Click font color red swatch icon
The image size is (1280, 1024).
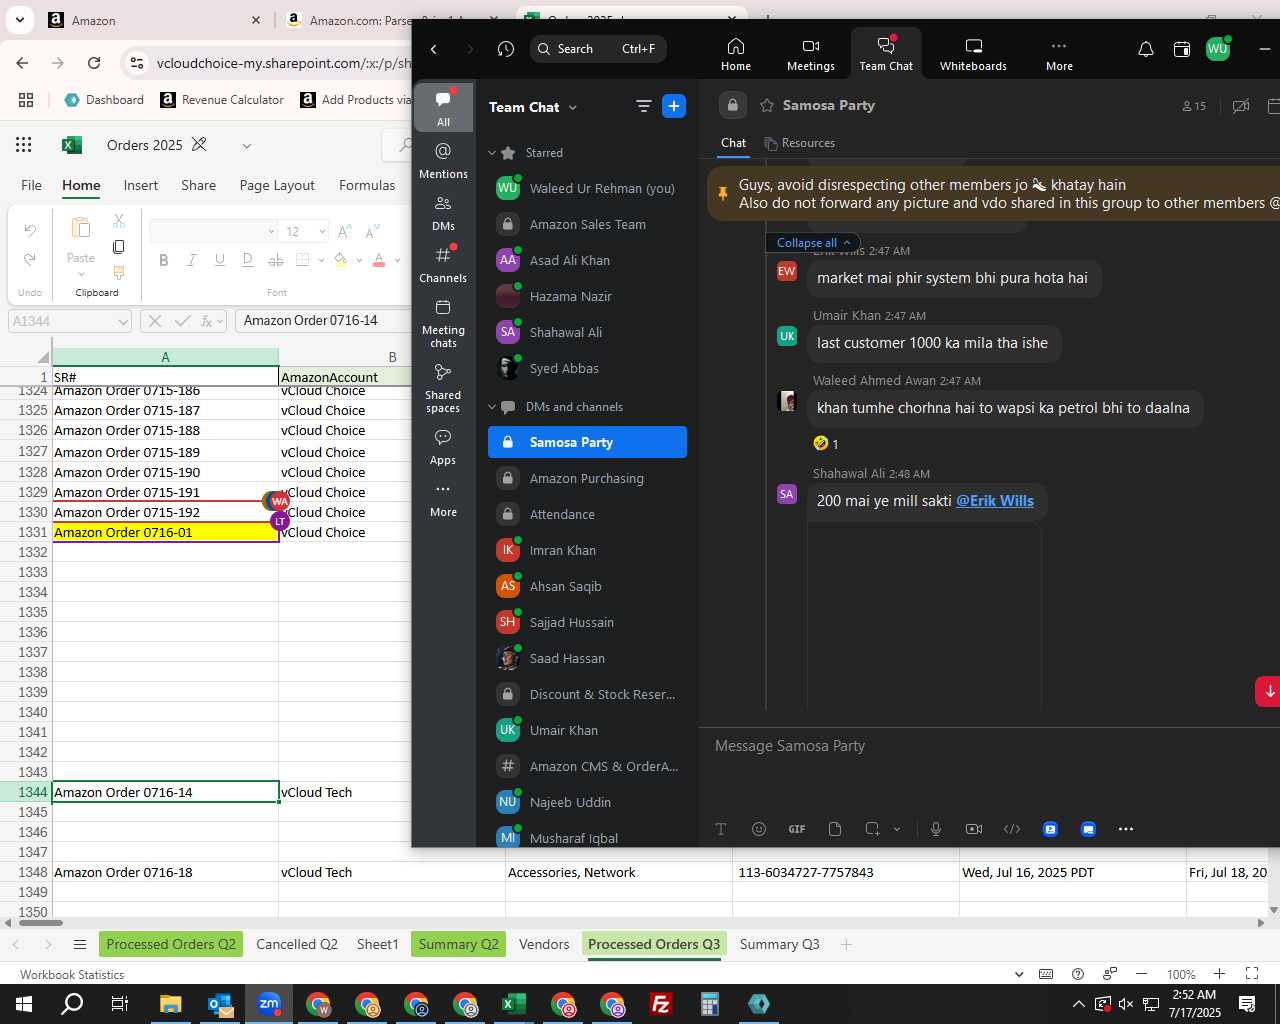379,260
